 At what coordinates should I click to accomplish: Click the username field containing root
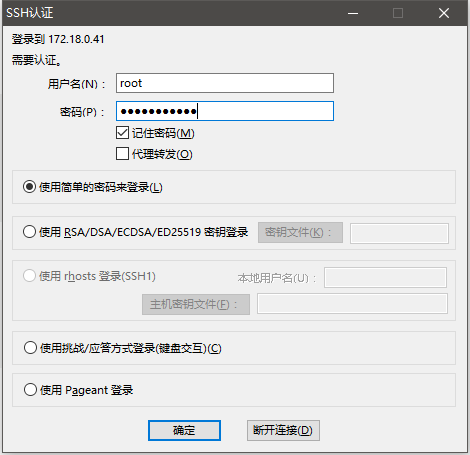coord(225,83)
